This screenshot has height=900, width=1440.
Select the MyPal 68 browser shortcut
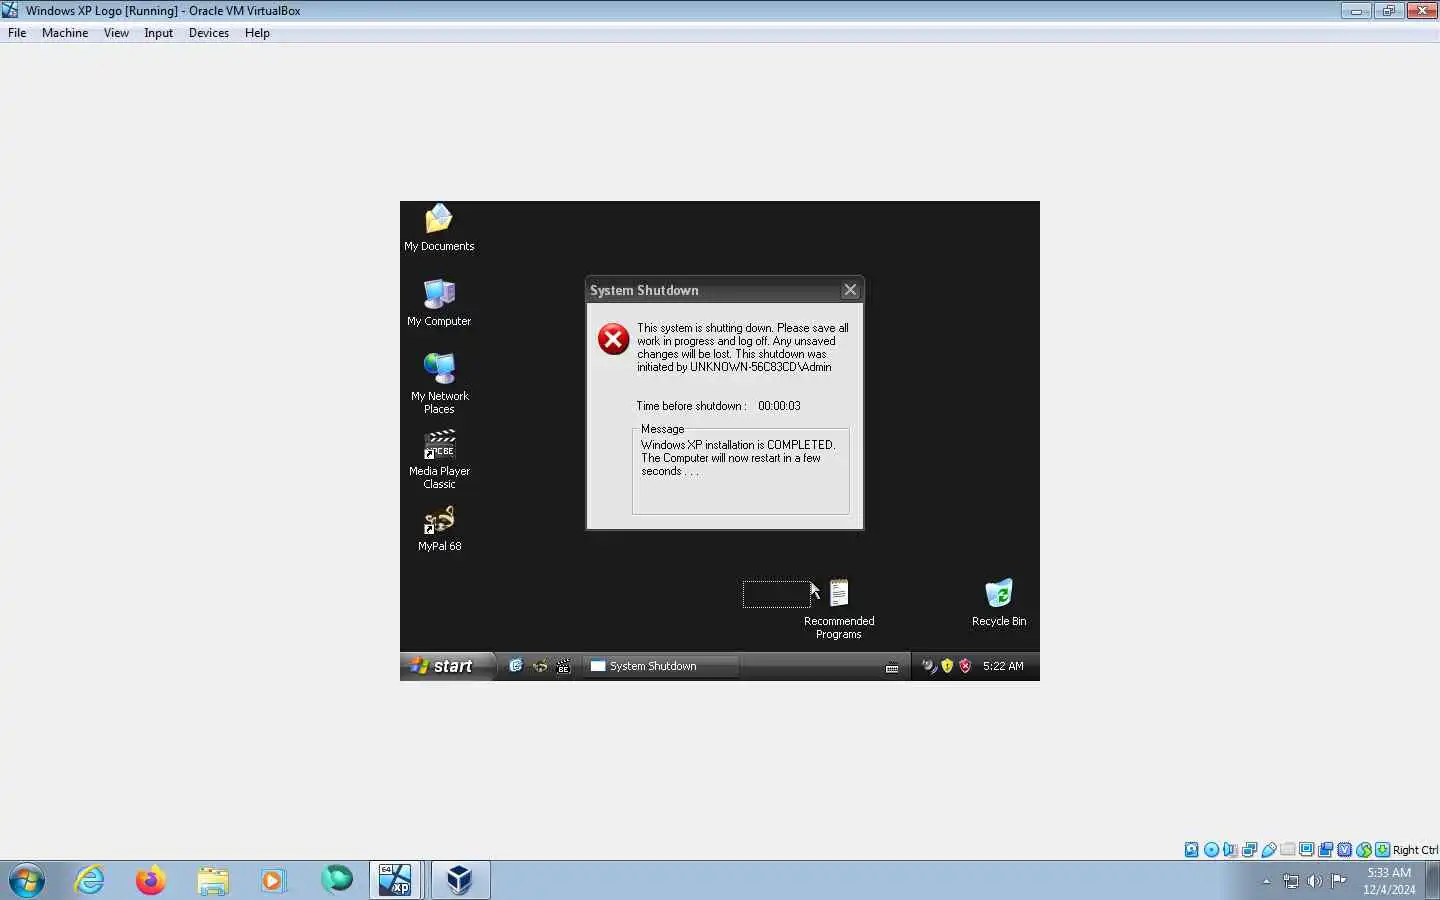point(439,529)
